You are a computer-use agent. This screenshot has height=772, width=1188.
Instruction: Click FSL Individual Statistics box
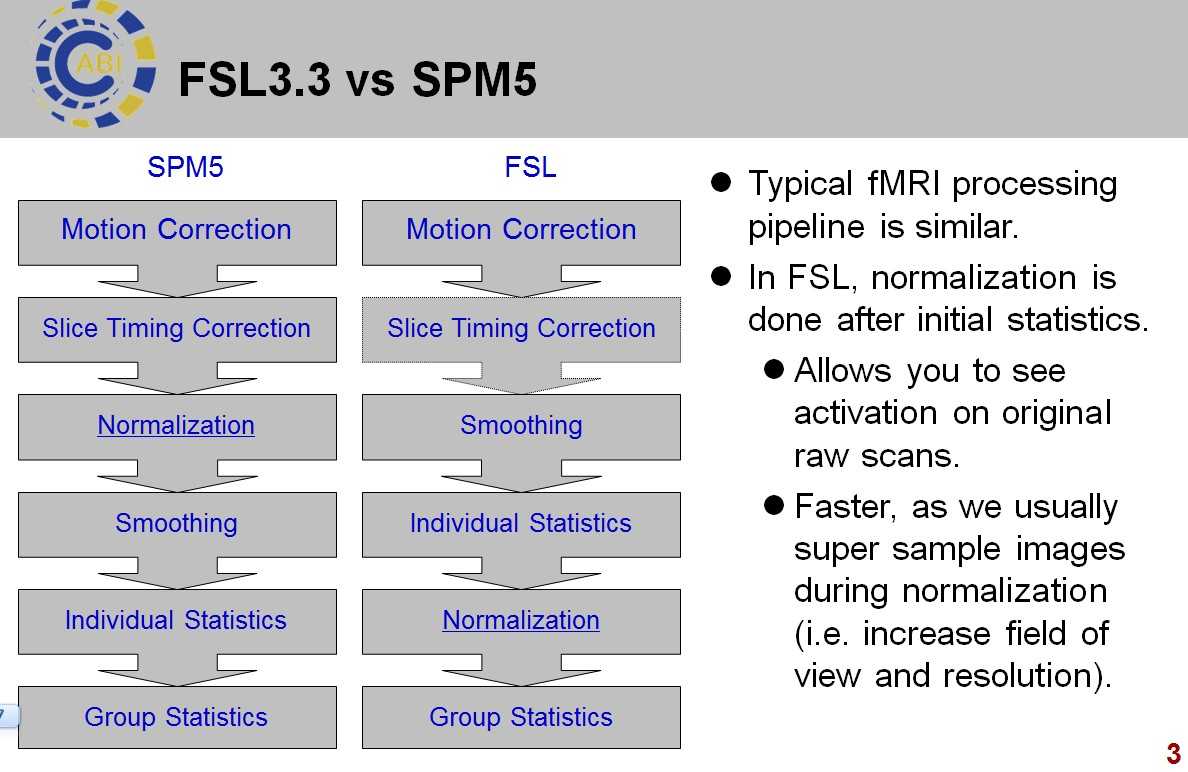(x=521, y=525)
